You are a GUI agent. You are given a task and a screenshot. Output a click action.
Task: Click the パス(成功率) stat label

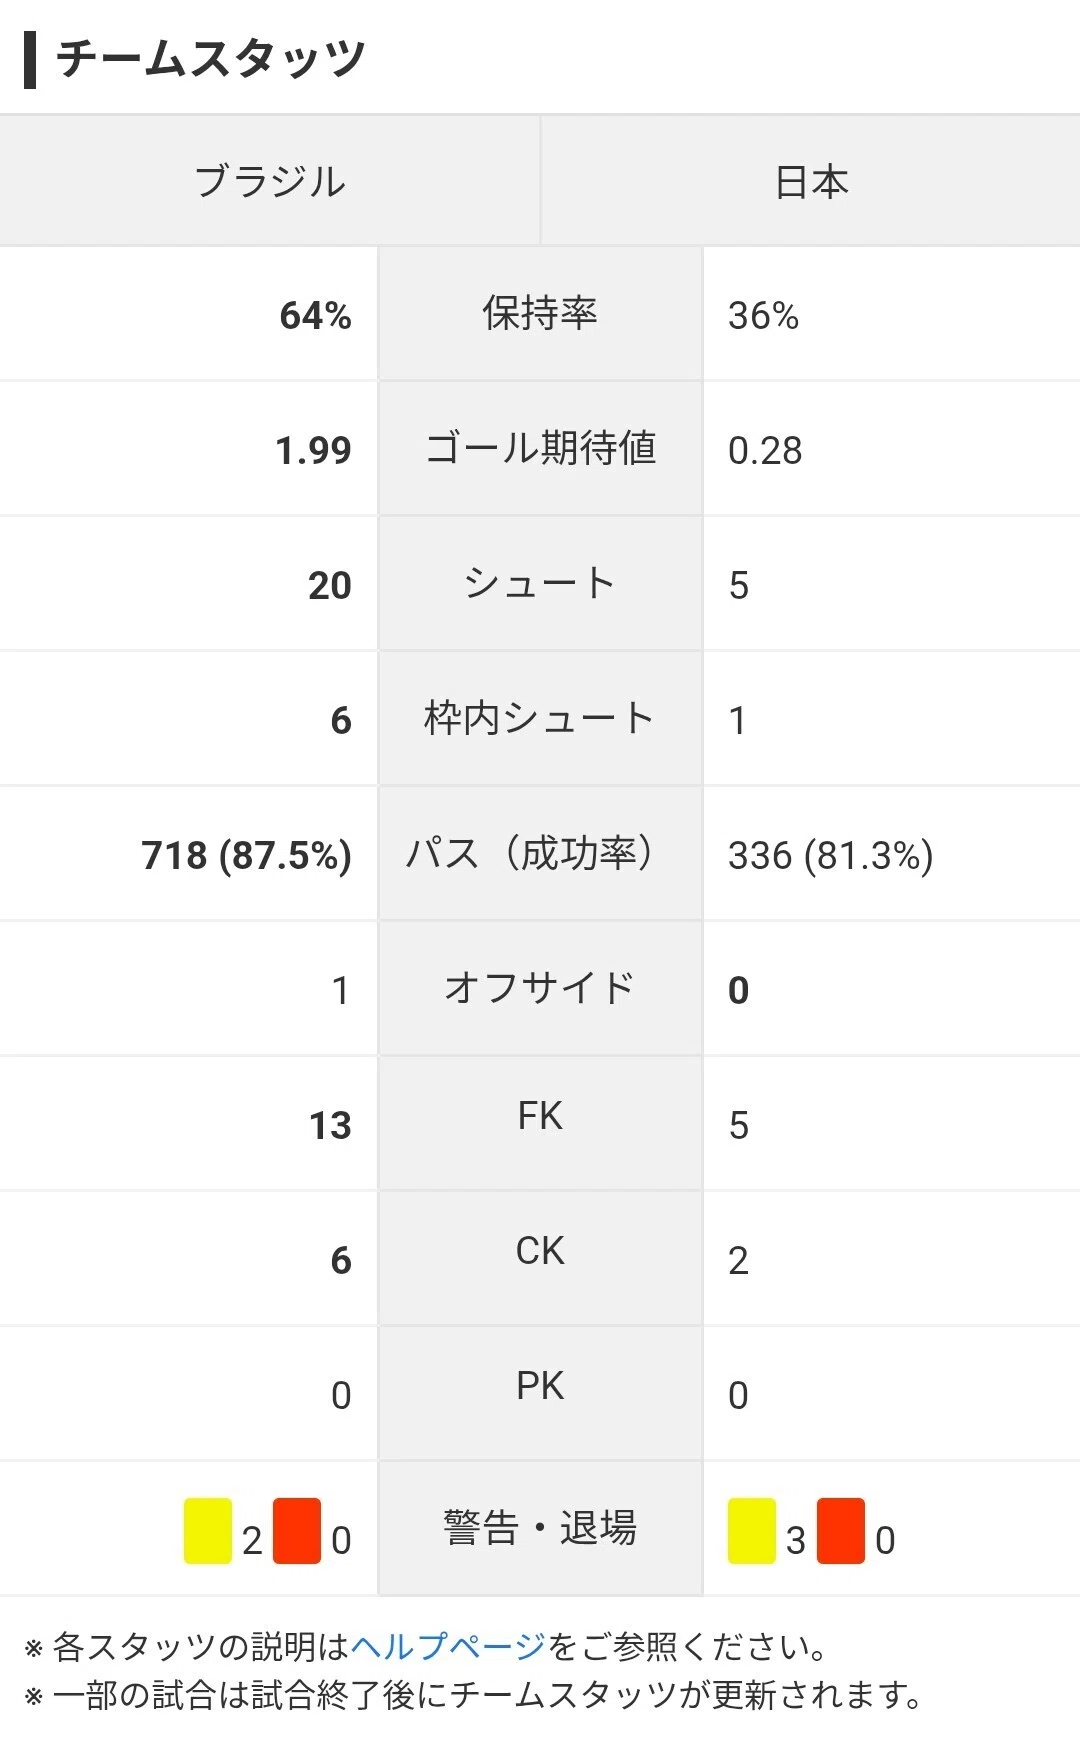pos(530,853)
